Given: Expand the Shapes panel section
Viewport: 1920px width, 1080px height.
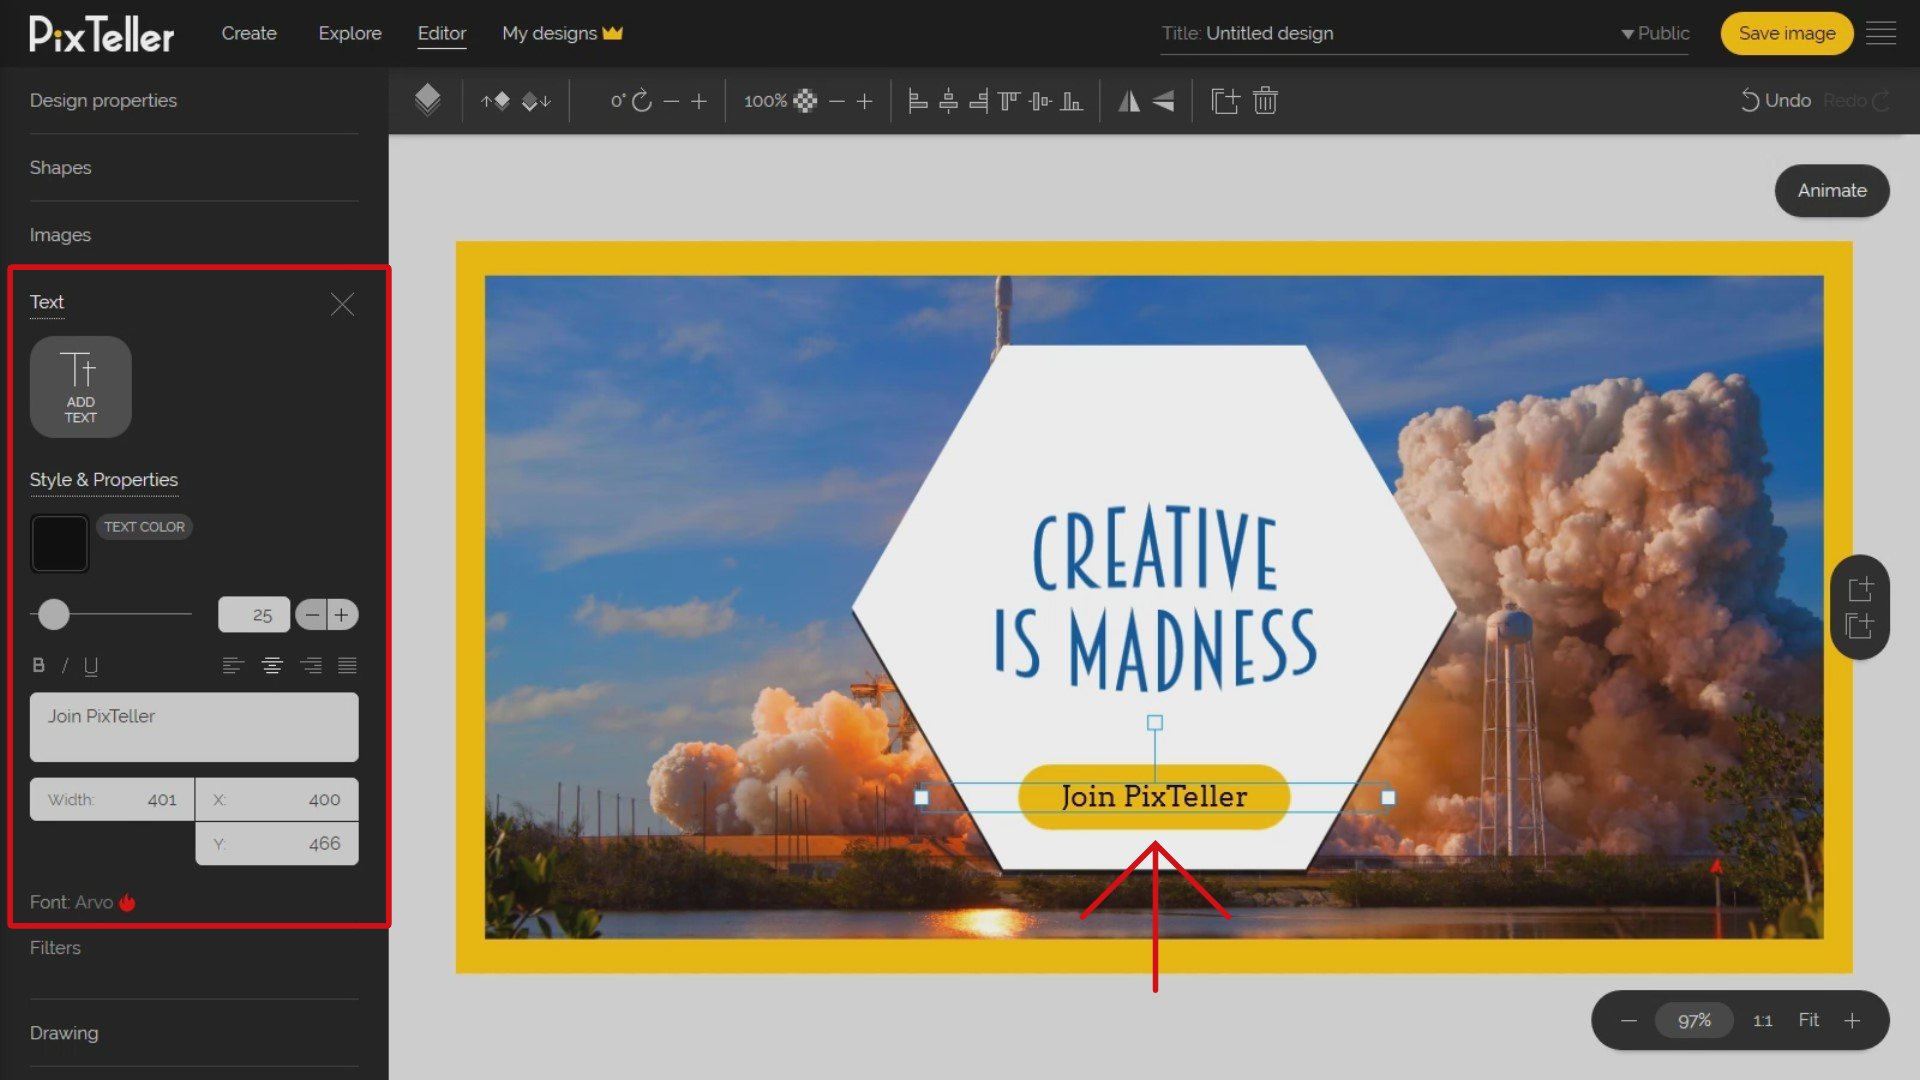Looking at the screenshot, I should pyautogui.click(x=59, y=167).
